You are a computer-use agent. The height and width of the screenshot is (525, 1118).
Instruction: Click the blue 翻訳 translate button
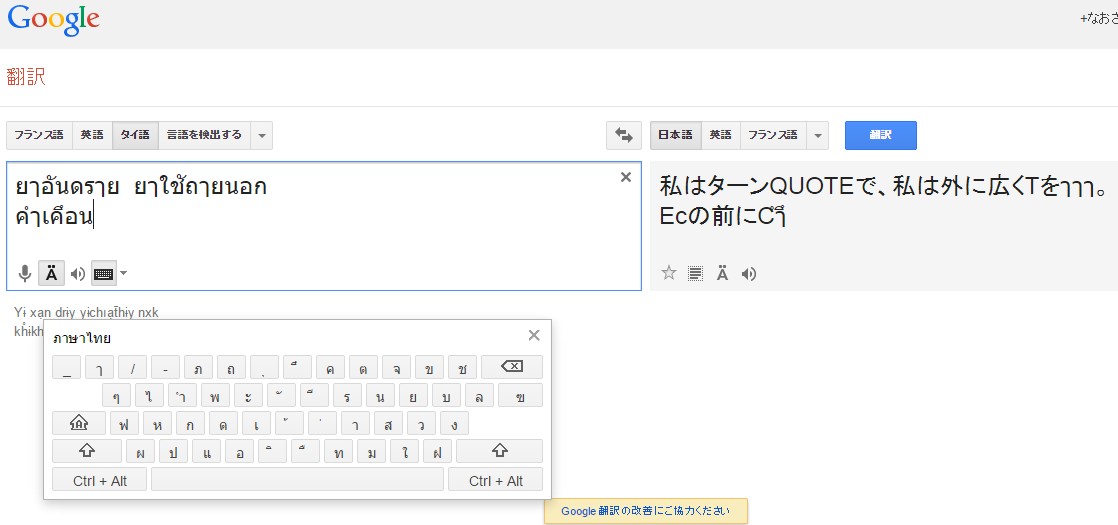pyautogui.click(x=881, y=135)
